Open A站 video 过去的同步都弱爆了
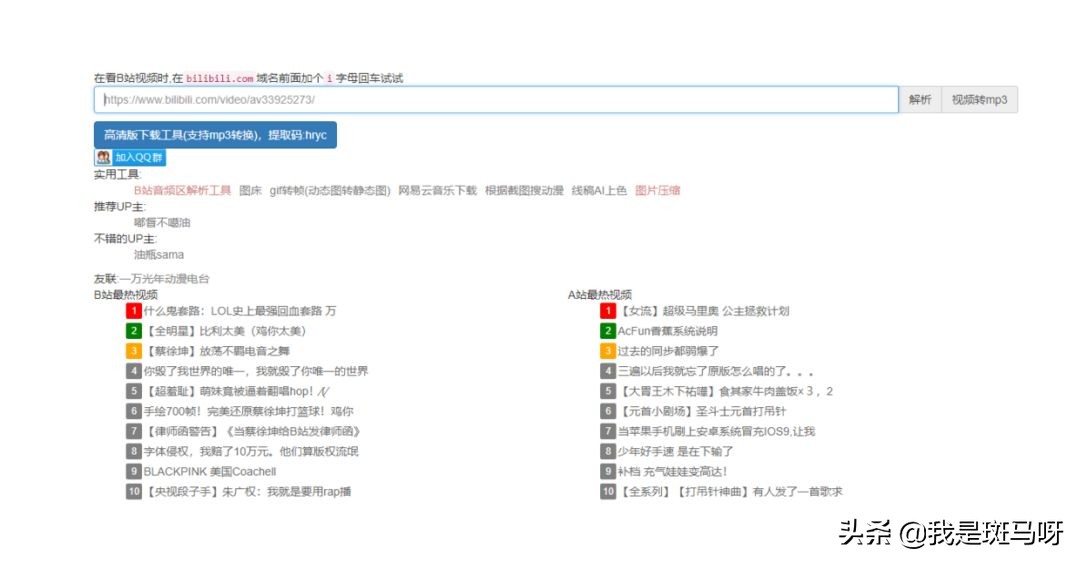Image resolution: width=1080 pixels, height=563 pixels. 667,351
